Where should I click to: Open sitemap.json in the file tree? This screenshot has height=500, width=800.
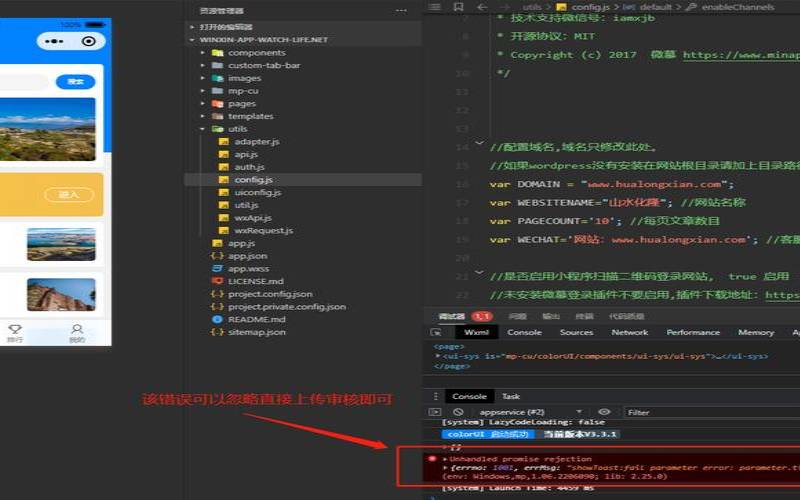click(x=256, y=332)
